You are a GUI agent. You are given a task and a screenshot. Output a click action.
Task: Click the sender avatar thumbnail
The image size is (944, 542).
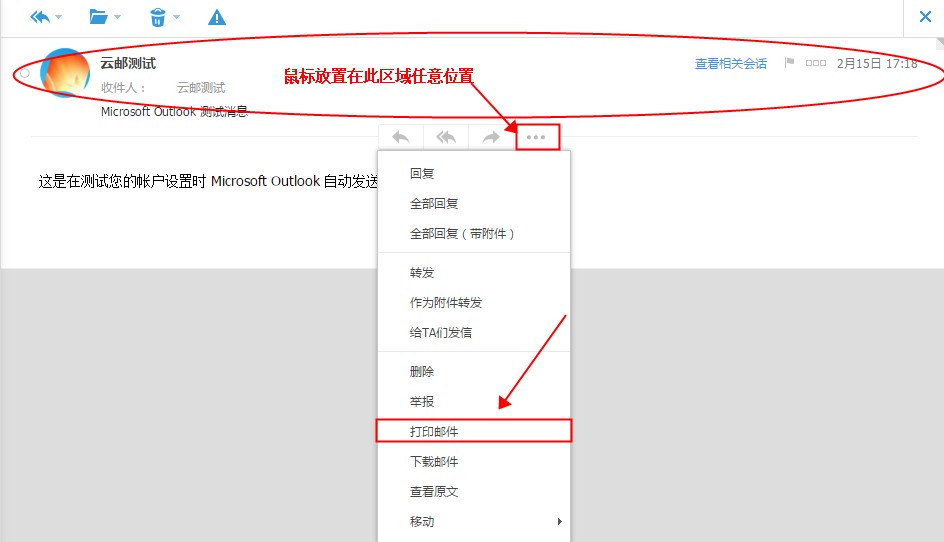tap(64, 72)
